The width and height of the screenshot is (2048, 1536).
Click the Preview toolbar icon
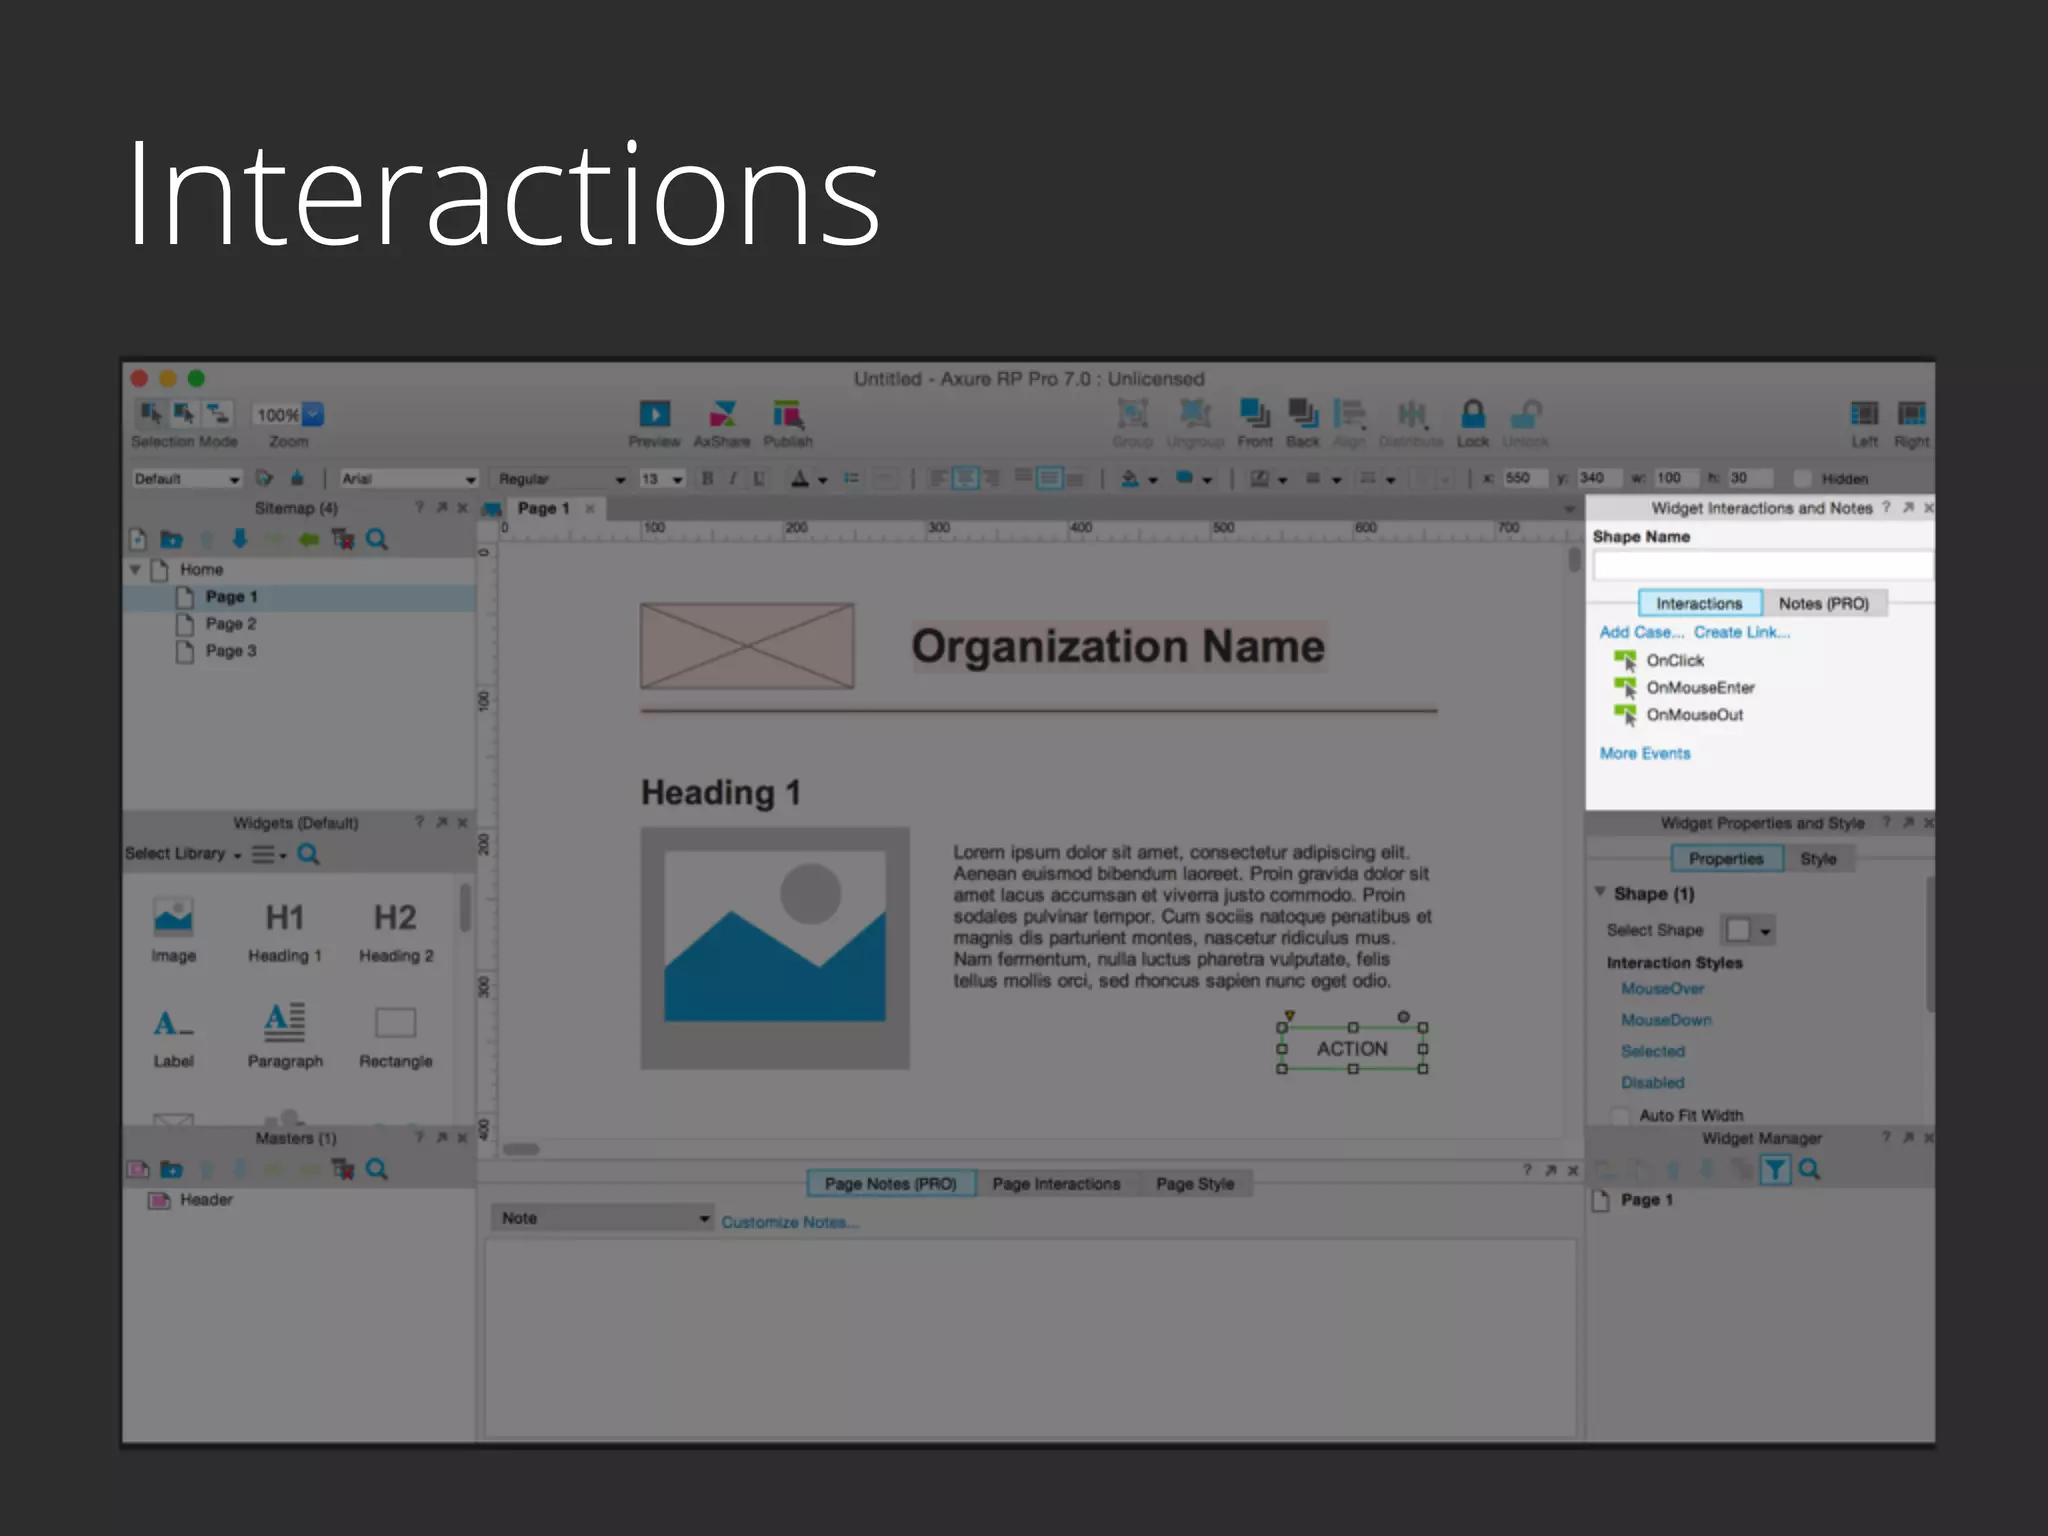point(654,415)
